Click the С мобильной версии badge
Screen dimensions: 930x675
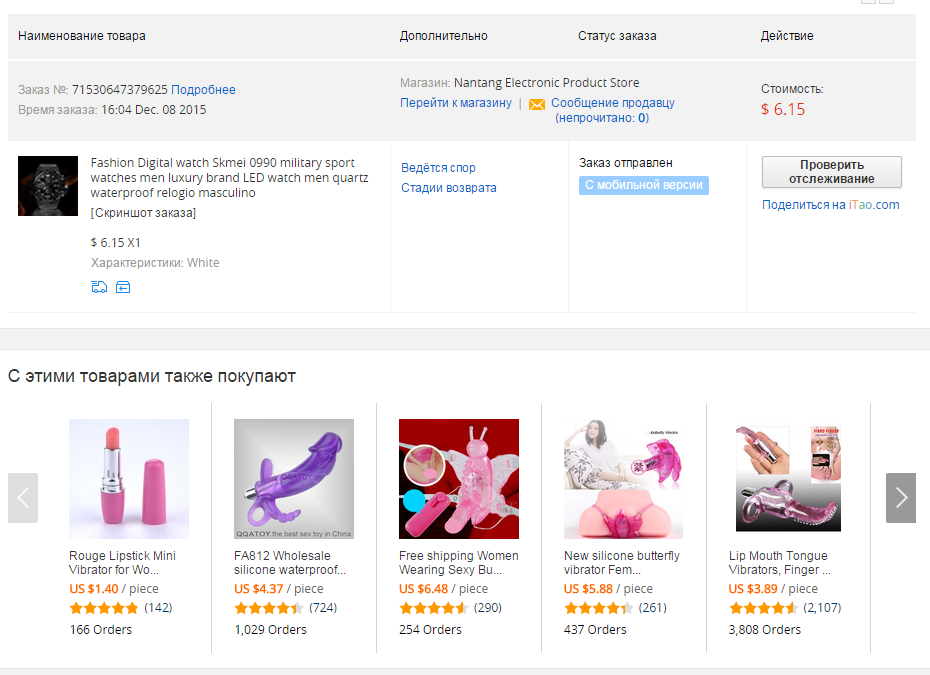pyautogui.click(x=644, y=185)
